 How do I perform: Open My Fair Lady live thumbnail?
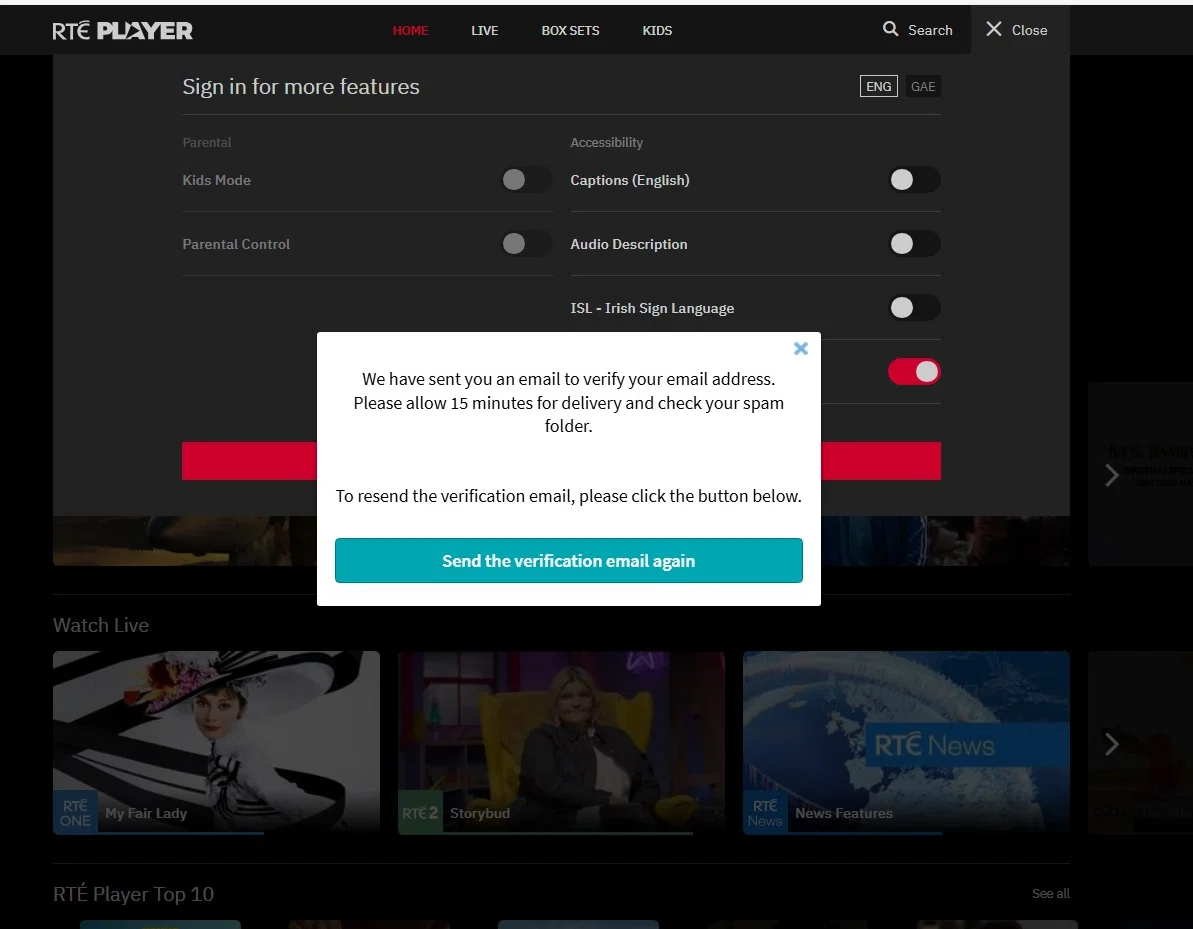pyautogui.click(x=216, y=742)
